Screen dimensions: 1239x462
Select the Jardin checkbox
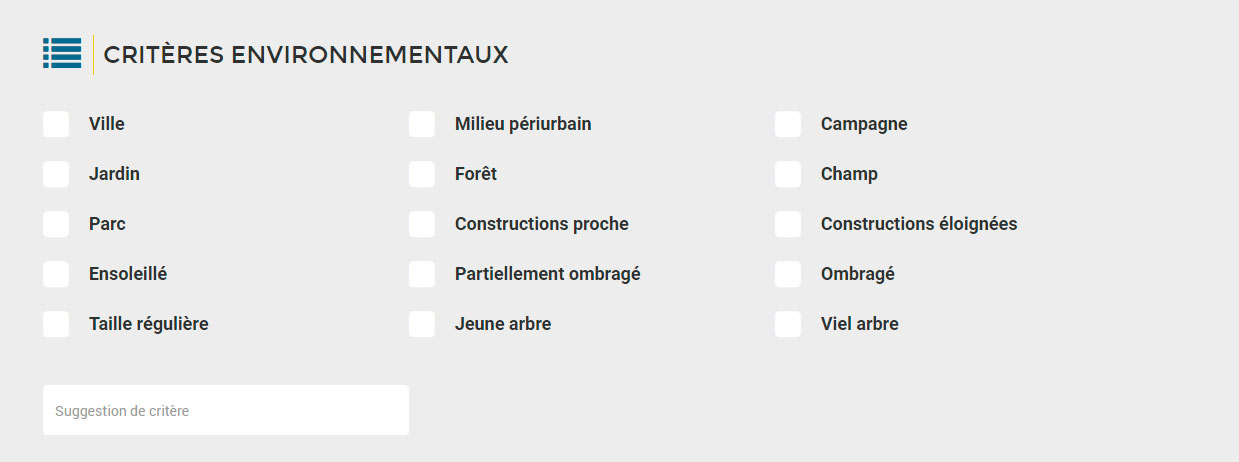[56, 174]
